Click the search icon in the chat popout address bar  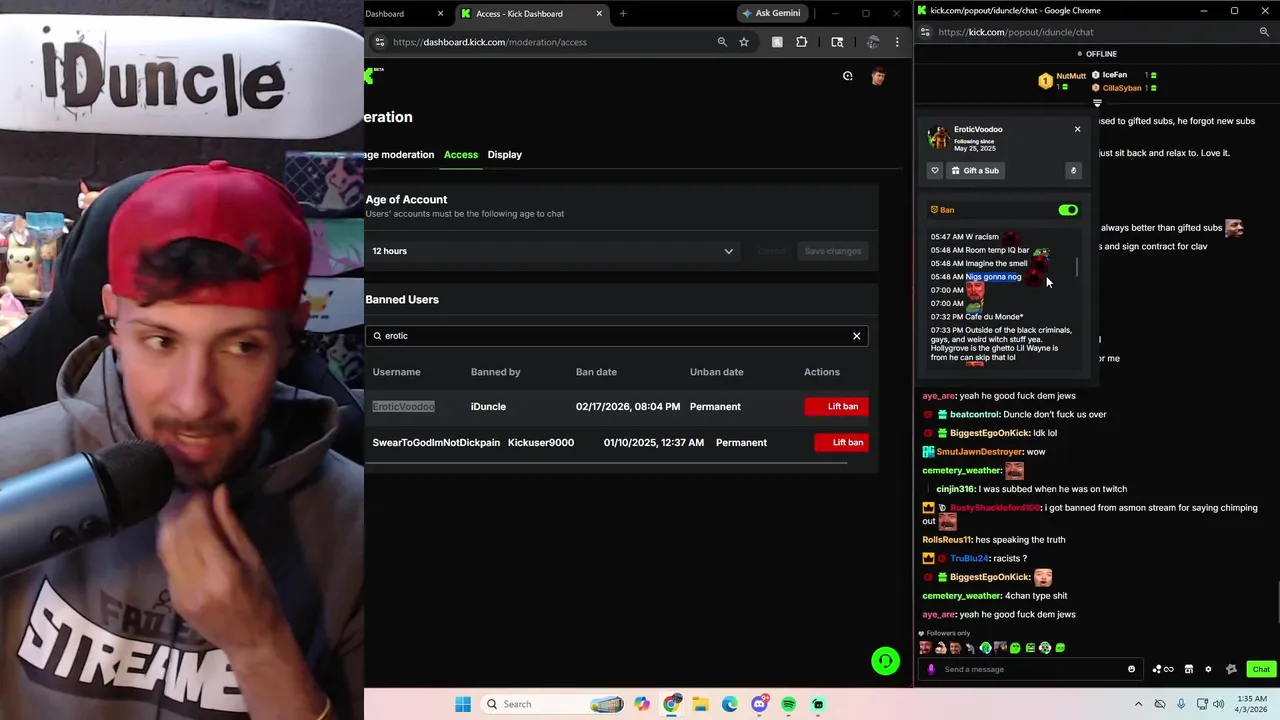[x=1264, y=32]
